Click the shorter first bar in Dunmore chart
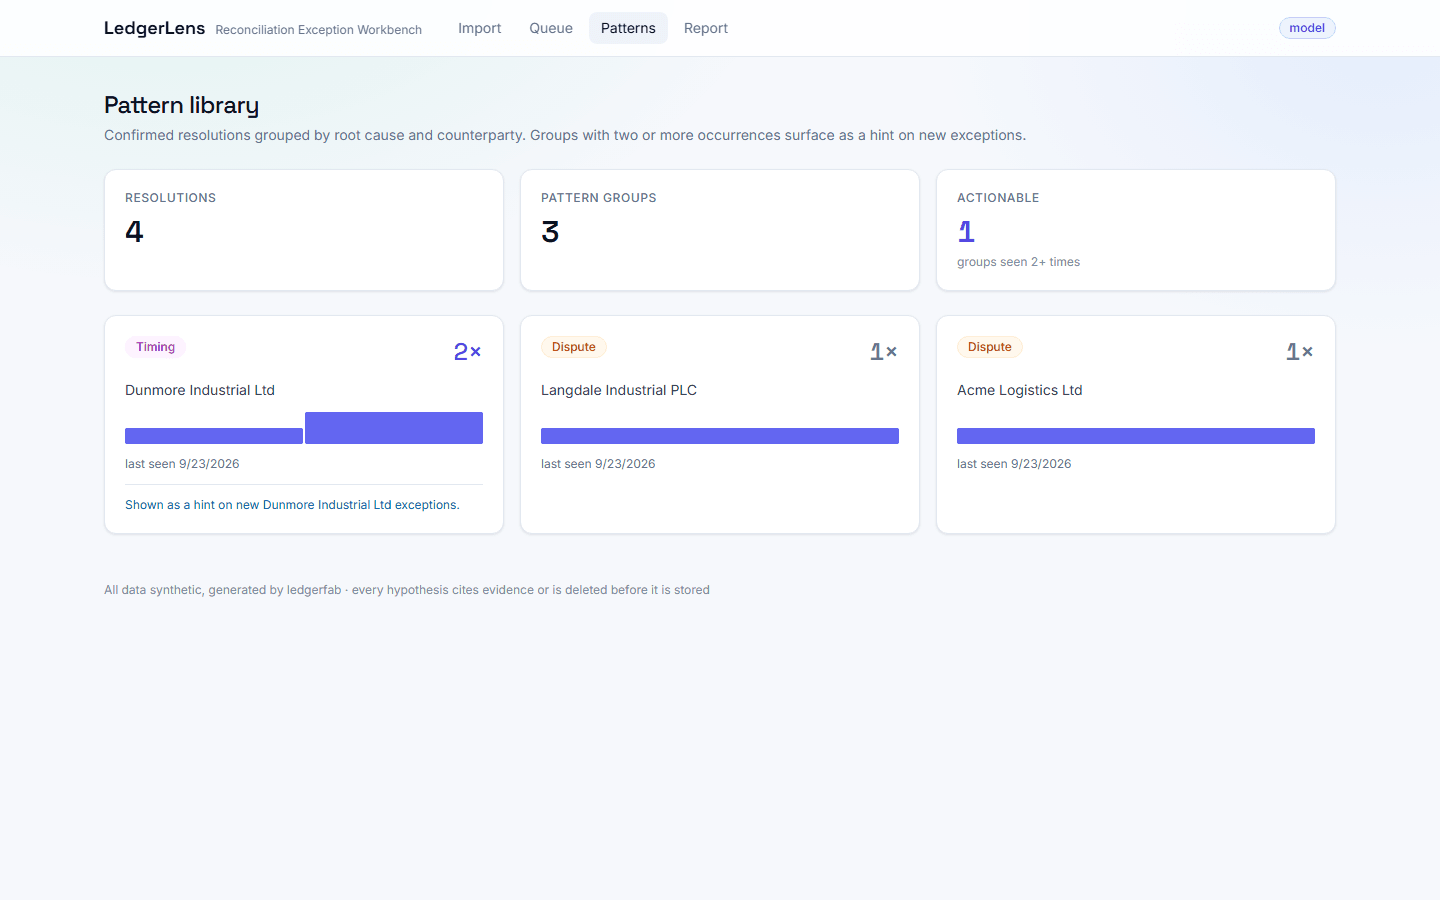Screen dimensions: 1440x900 coord(214,436)
